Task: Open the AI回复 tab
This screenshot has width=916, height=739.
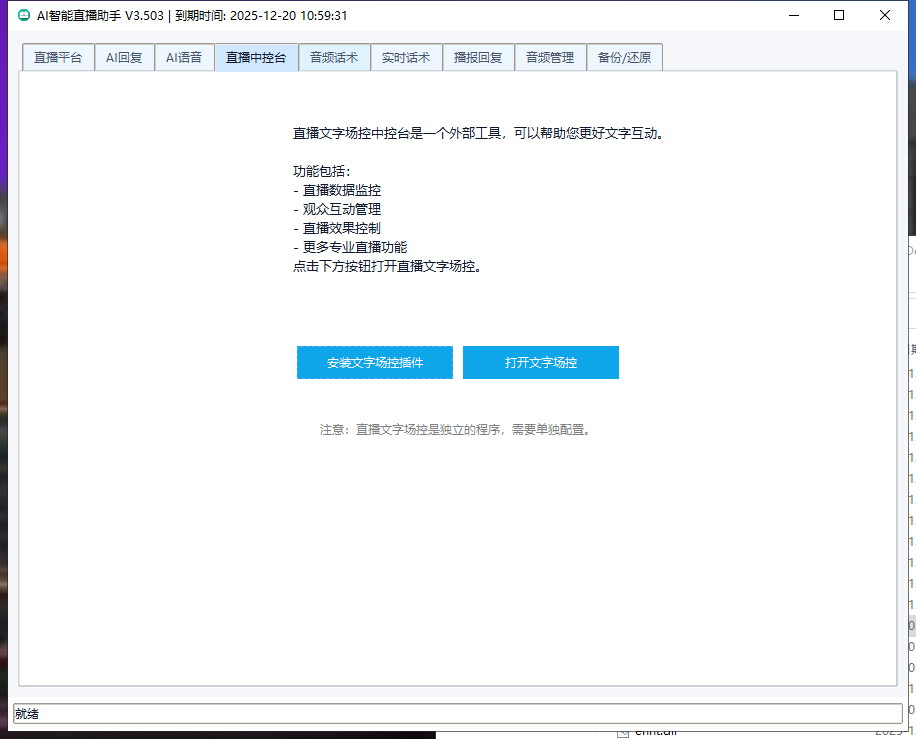Action: point(124,58)
